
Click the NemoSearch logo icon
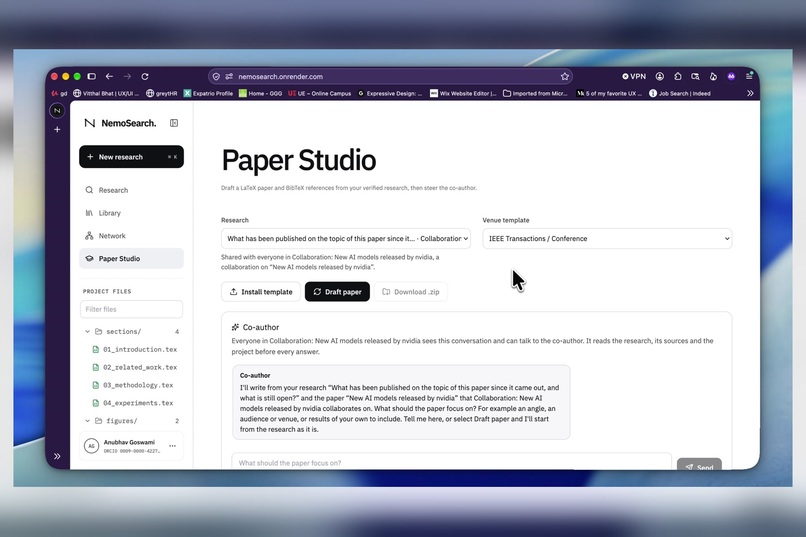click(x=89, y=123)
